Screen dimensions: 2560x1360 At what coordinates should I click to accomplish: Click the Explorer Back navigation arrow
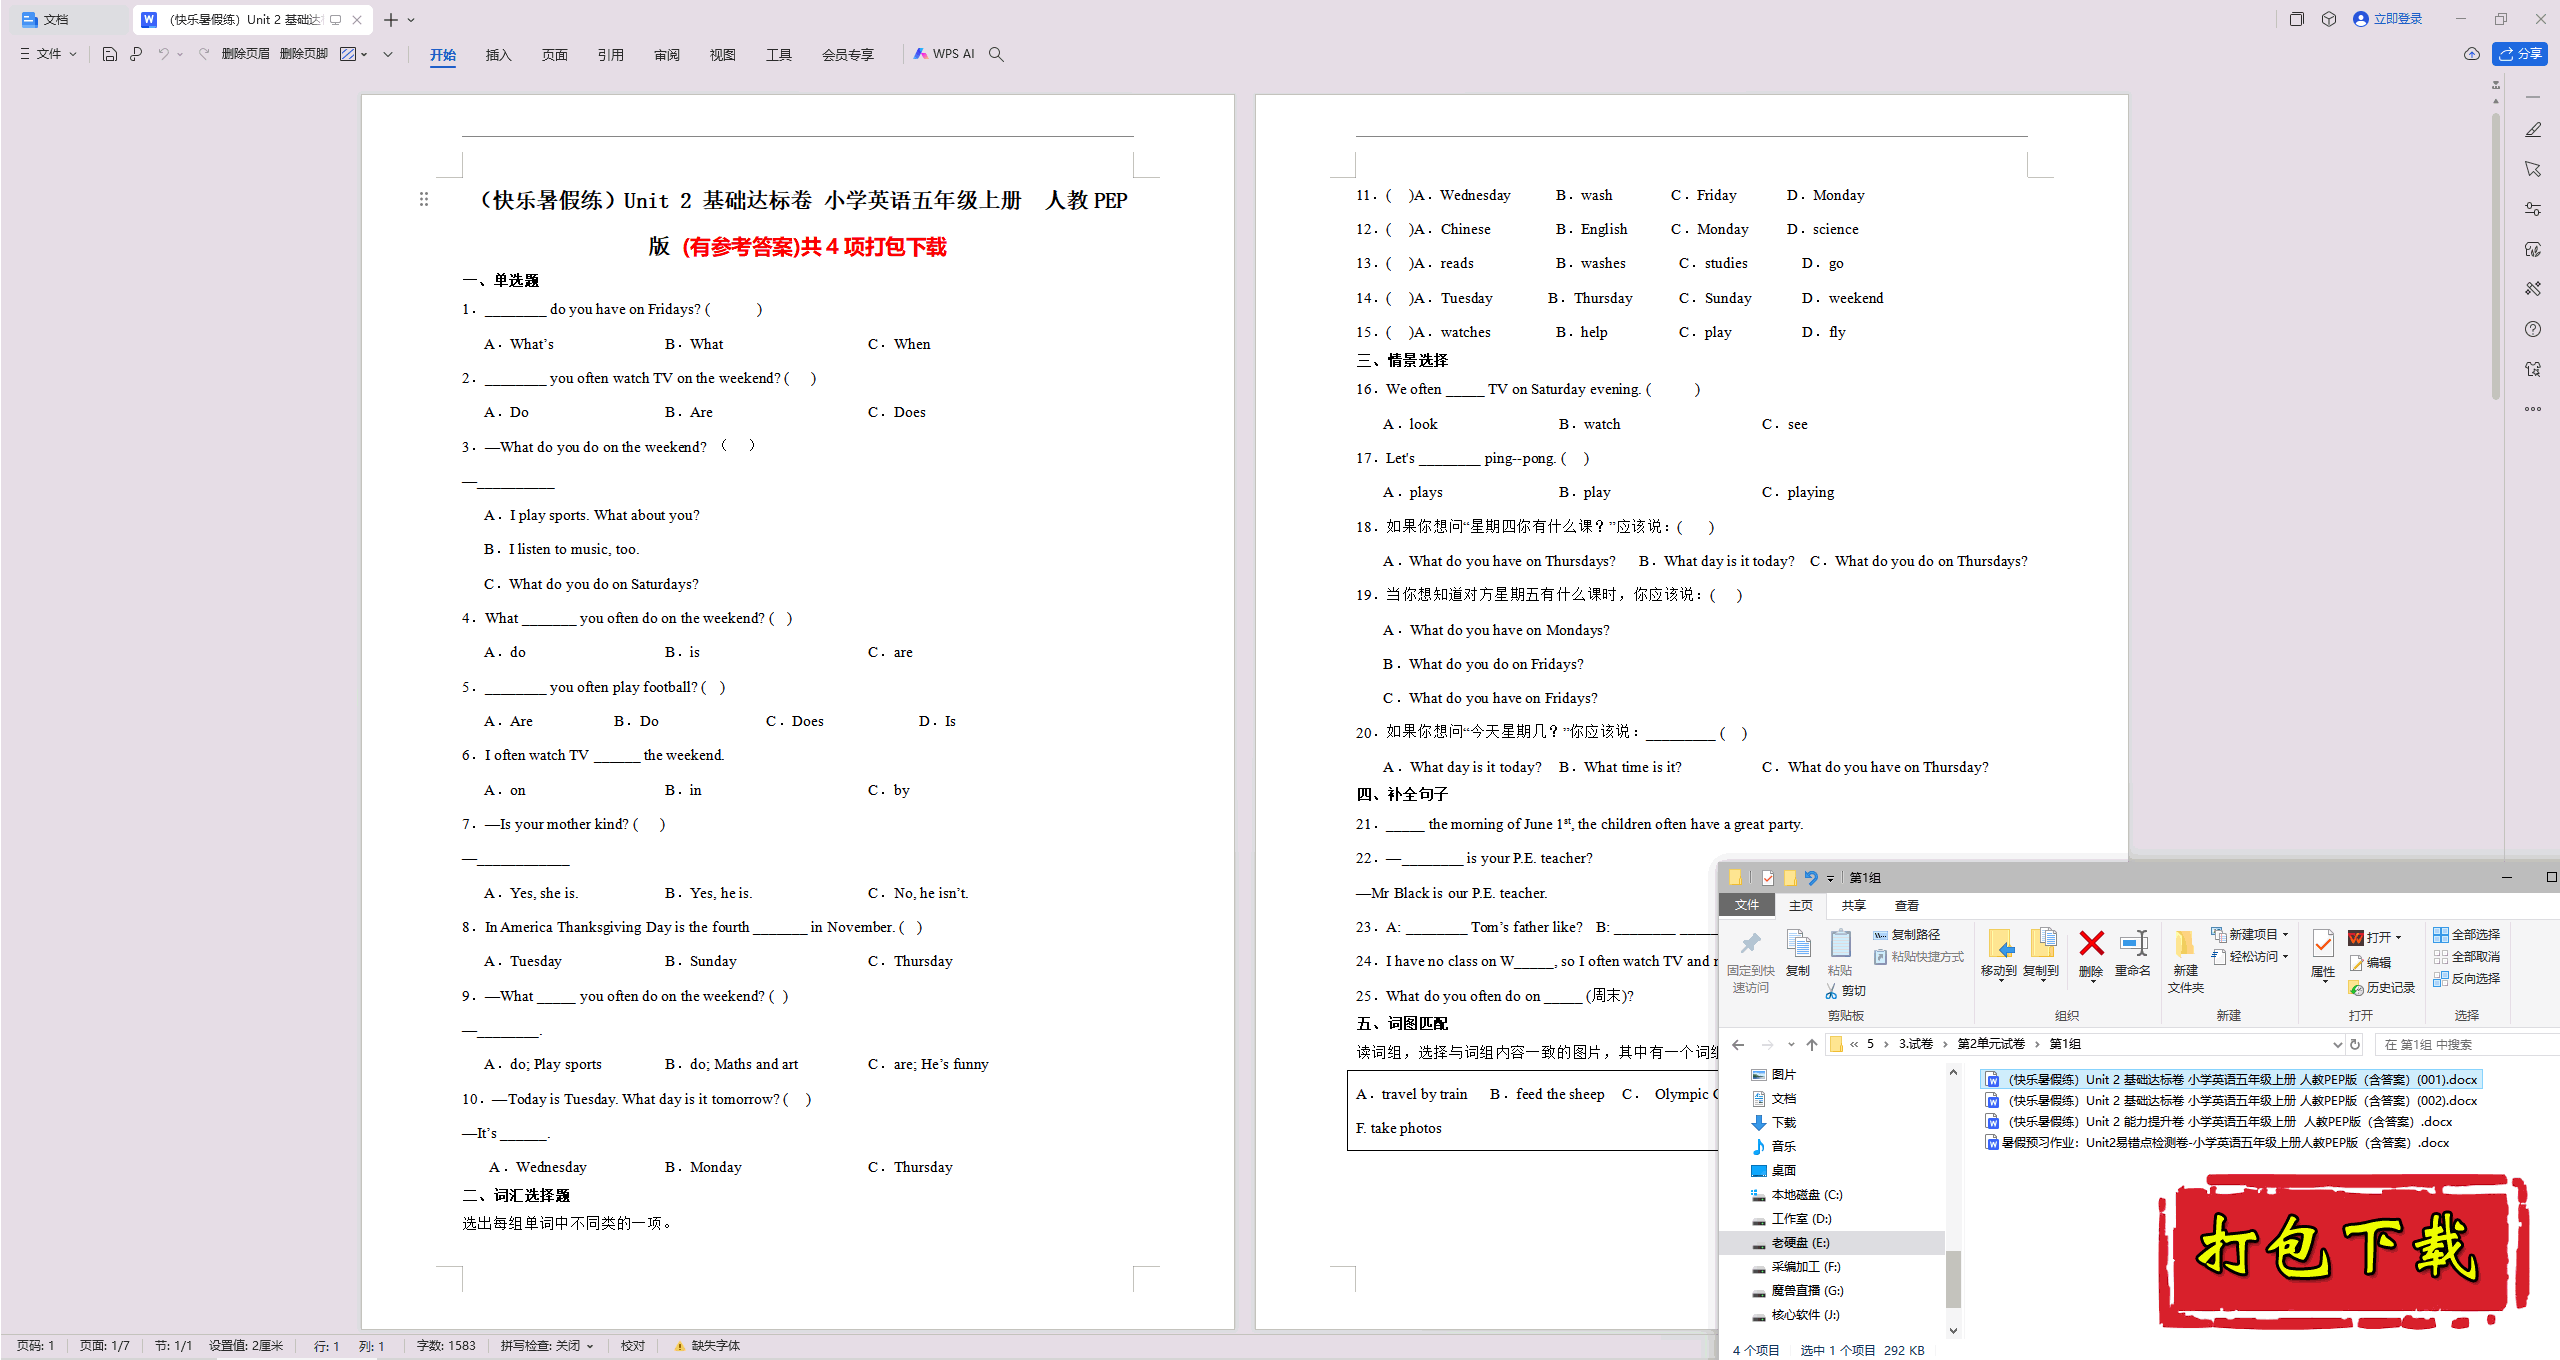[x=1738, y=1044]
